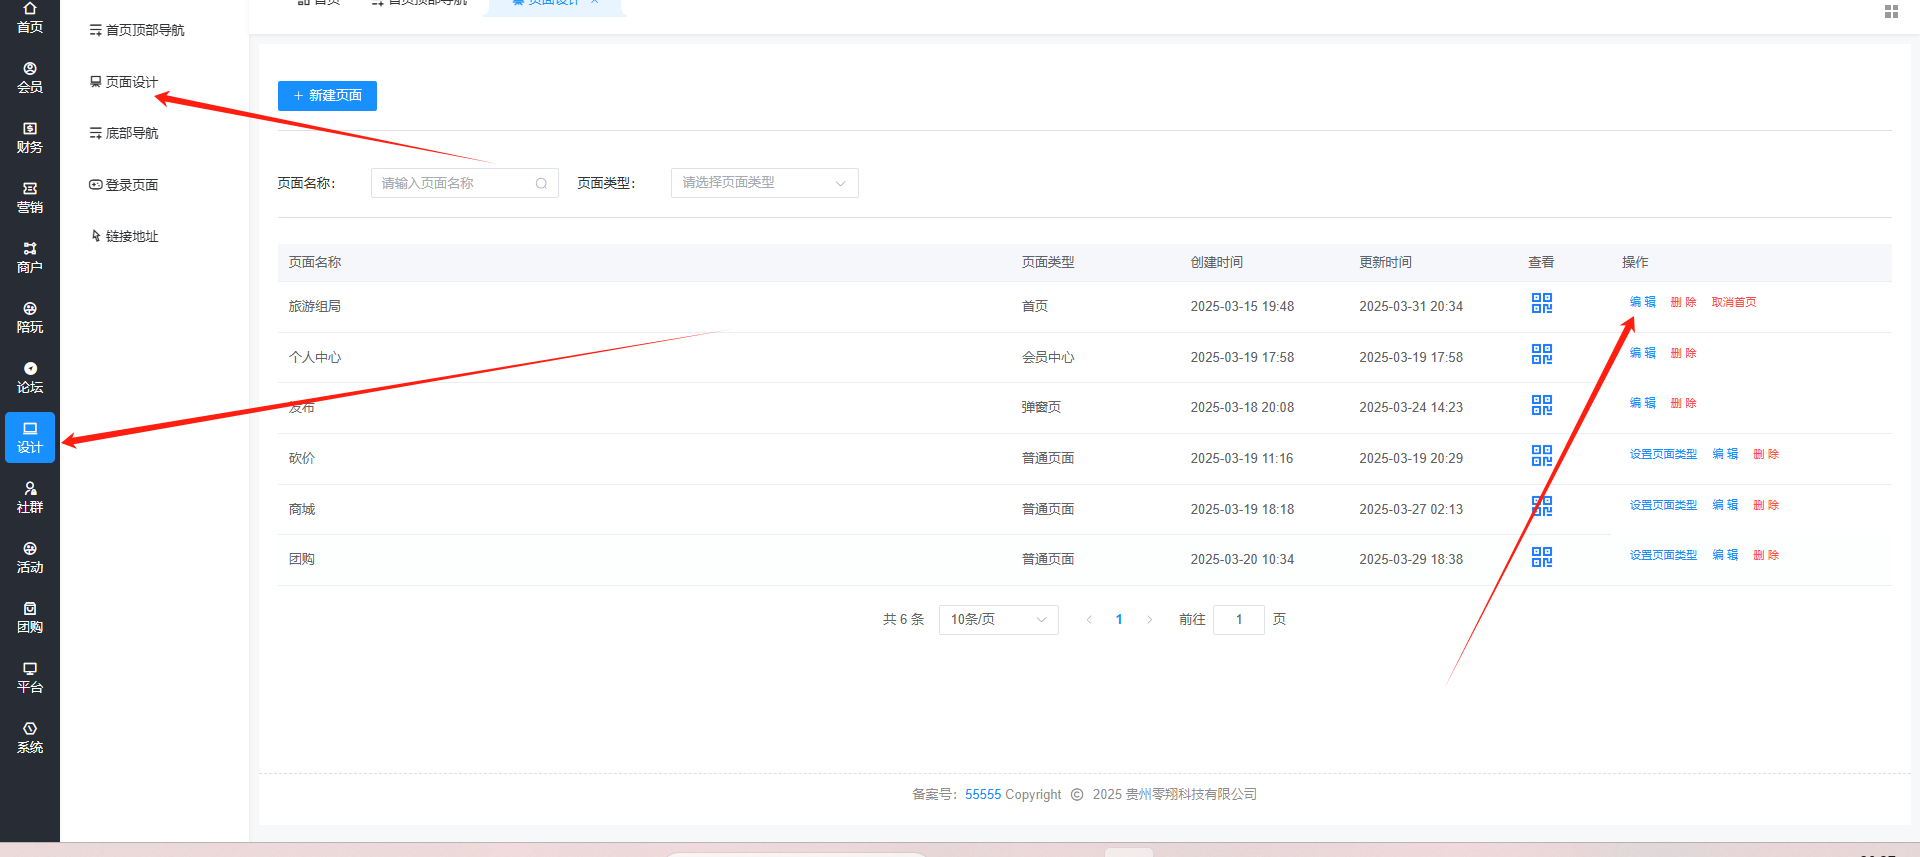Click the 页面名称 search input field

pos(455,183)
